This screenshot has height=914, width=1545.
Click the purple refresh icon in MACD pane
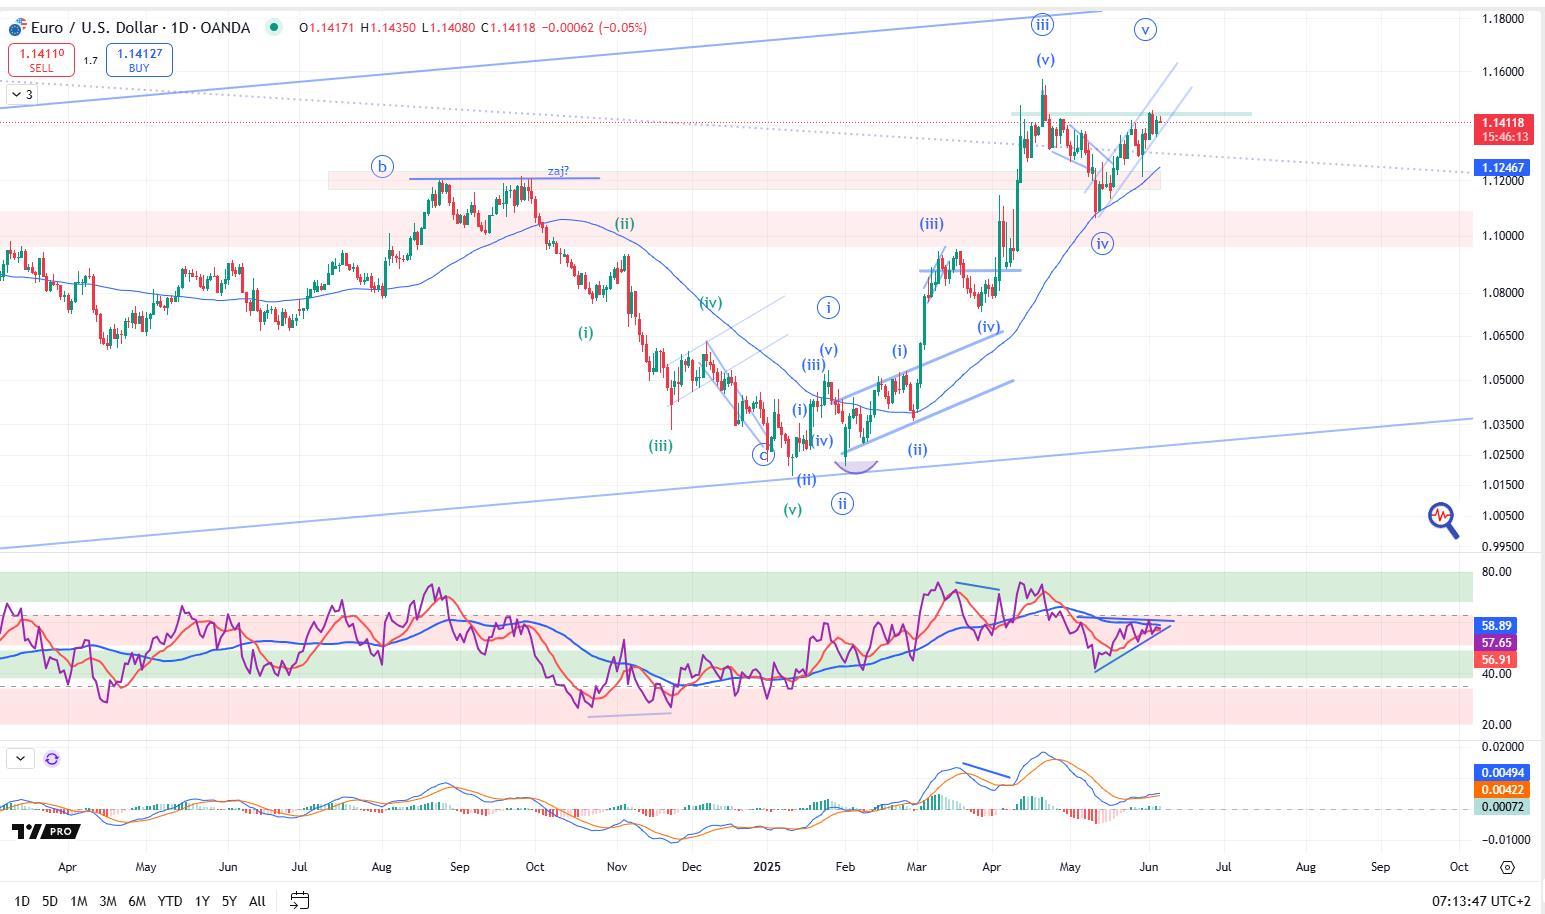[52, 759]
